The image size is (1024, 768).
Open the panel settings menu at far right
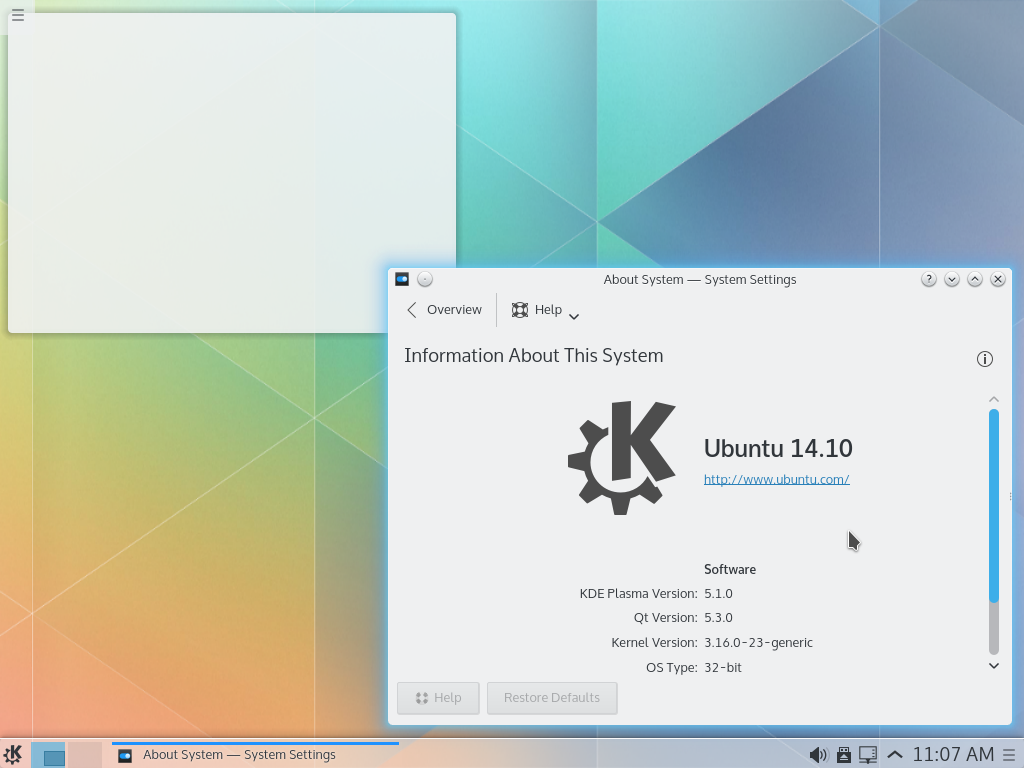(x=1010, y=755)
